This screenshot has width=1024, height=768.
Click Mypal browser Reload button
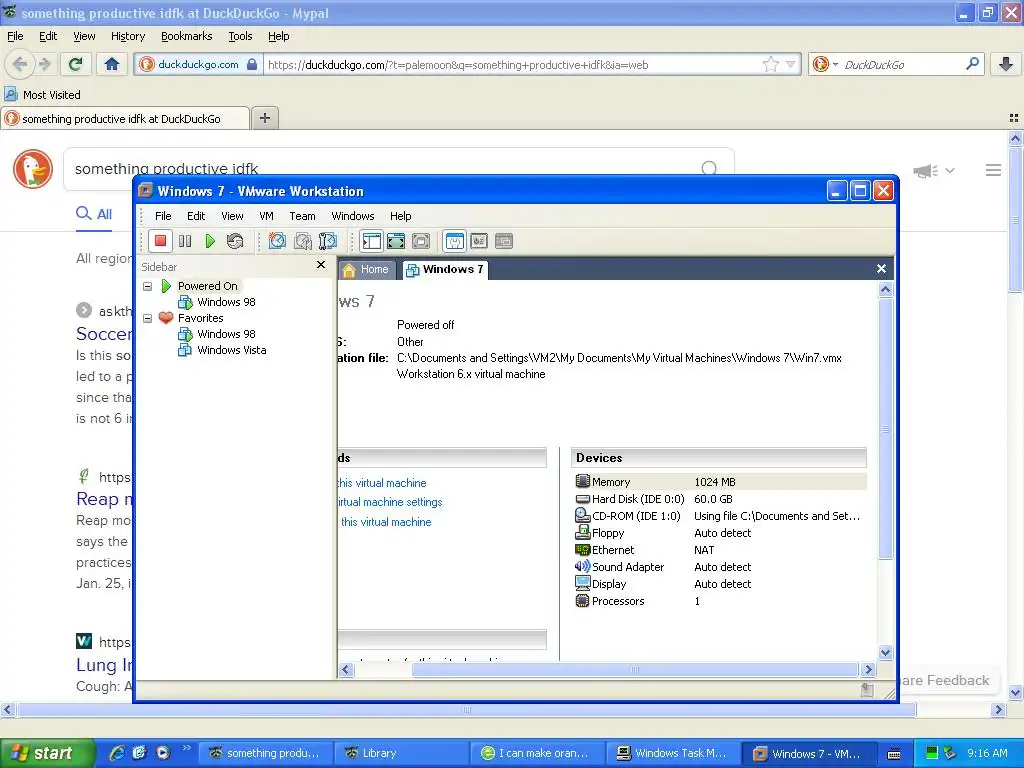click(75, 64)
